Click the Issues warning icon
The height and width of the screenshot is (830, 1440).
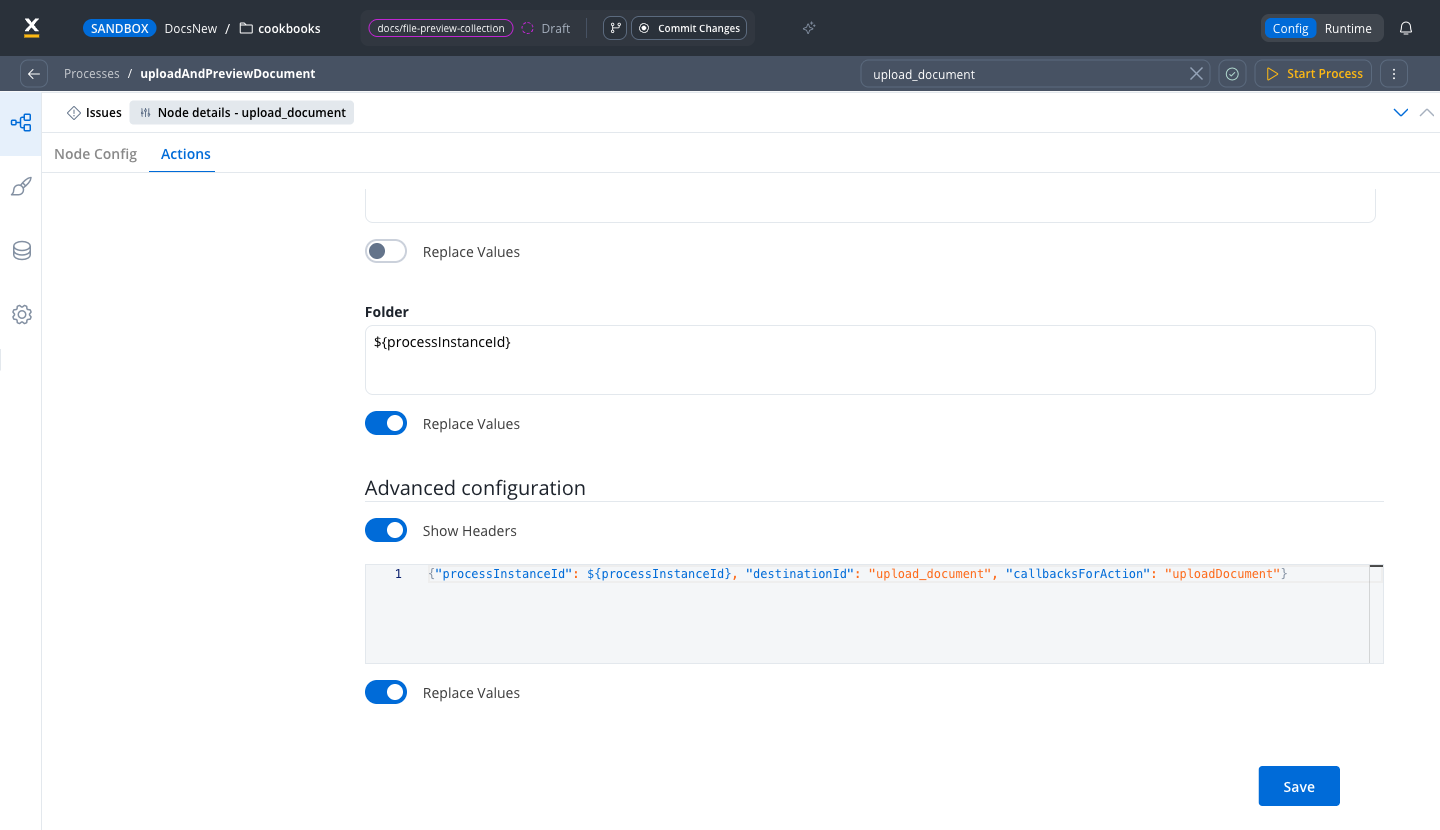pos(74,113)
